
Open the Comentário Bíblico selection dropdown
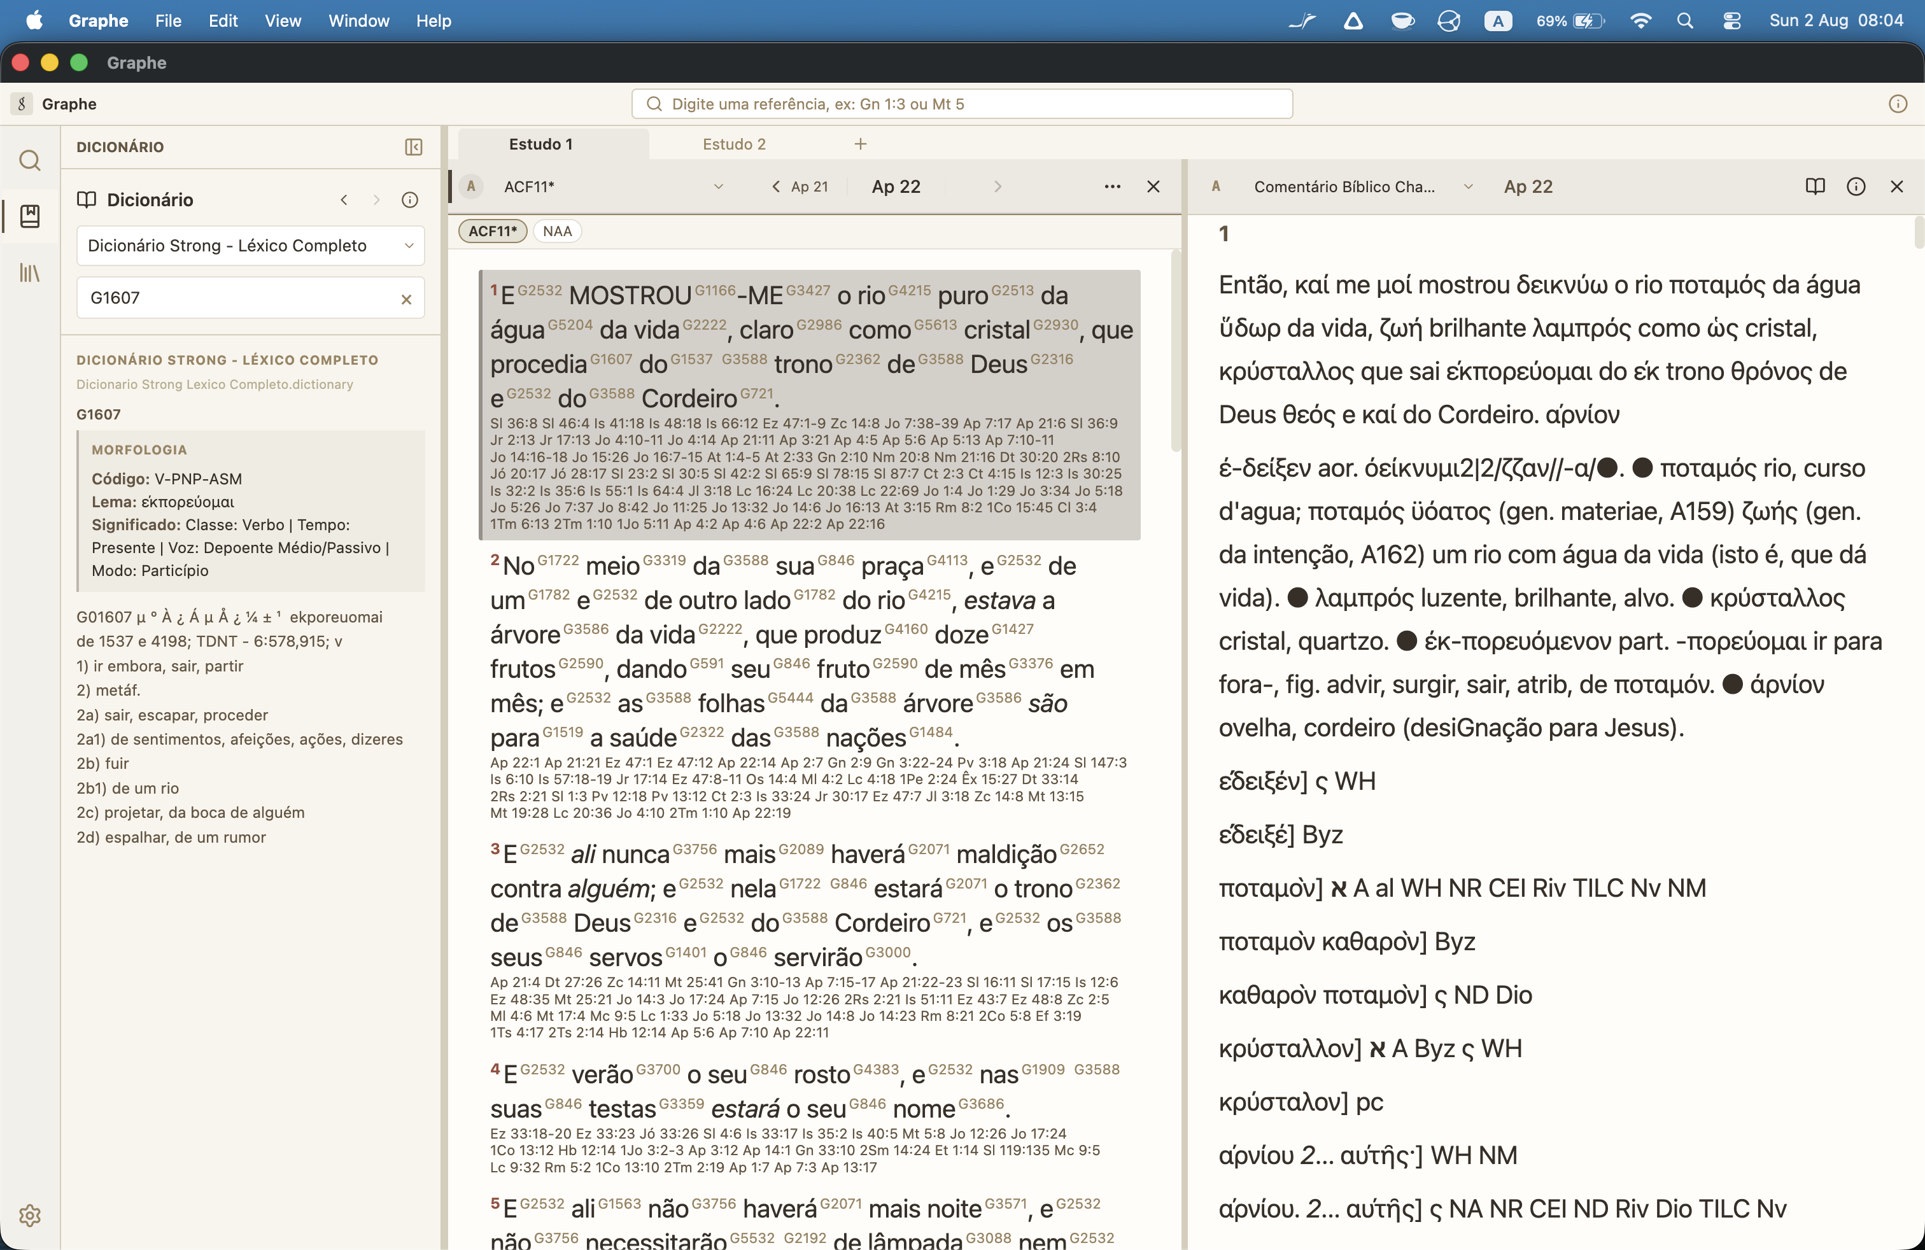click(x=1362, y=187)
